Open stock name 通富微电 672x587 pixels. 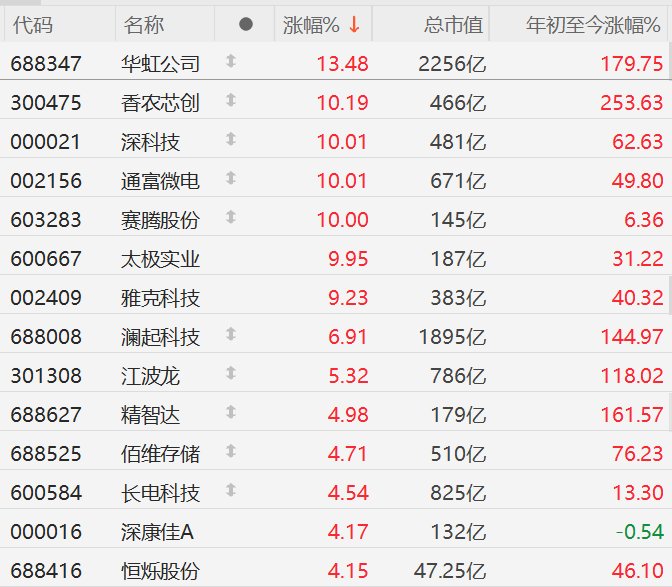coord(160,181)
